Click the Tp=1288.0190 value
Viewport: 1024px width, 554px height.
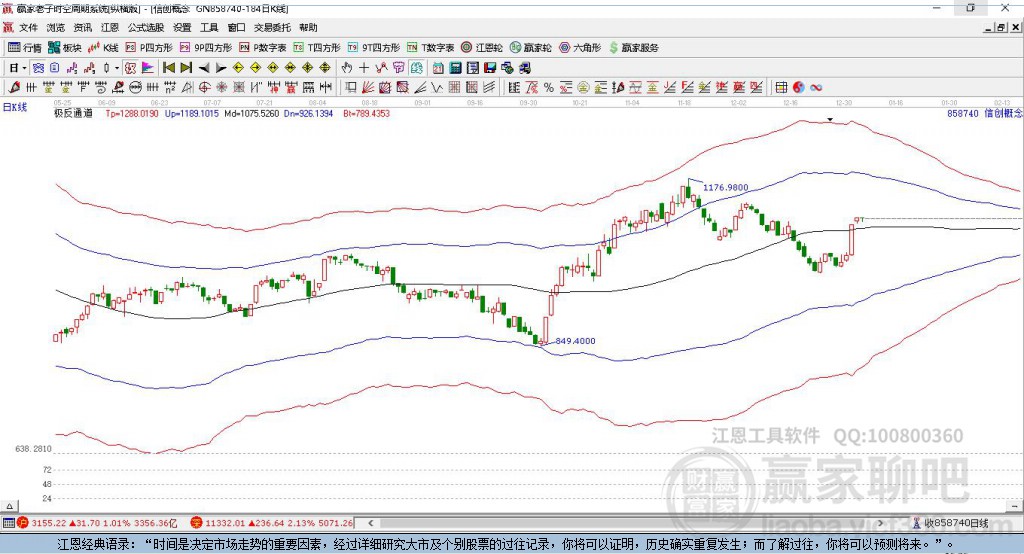(x=132, y=113)
